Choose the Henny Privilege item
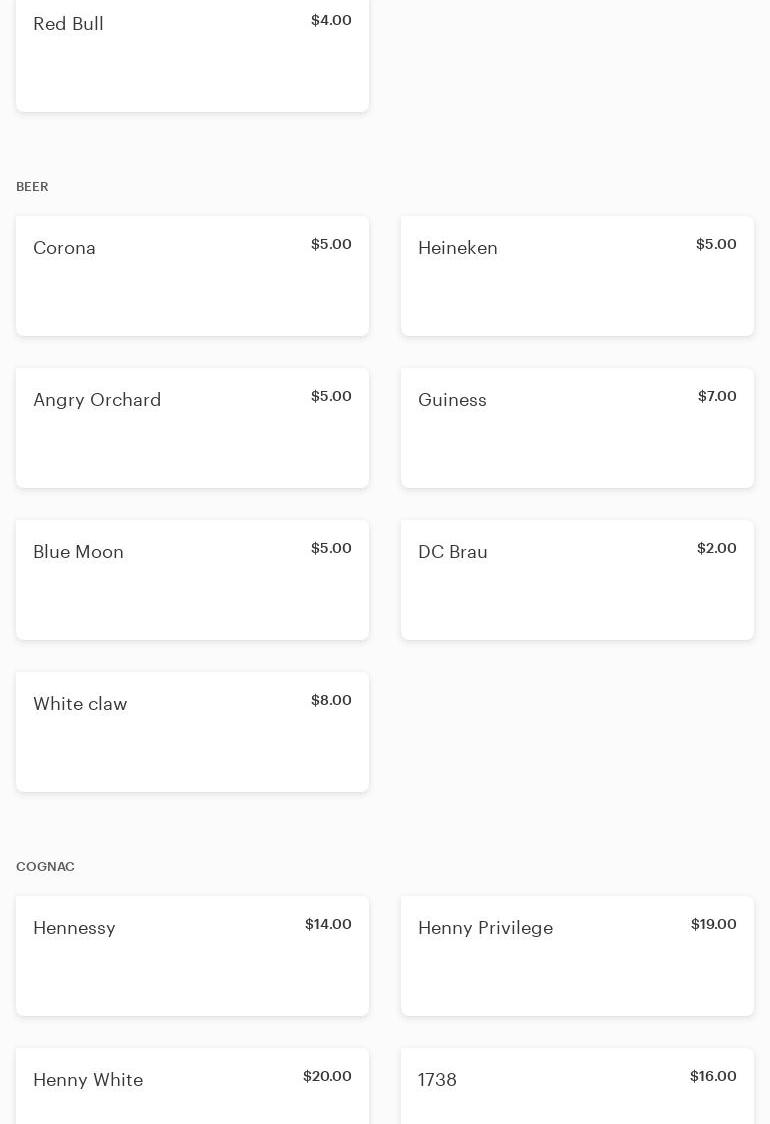770x1124 pixels. [577, 956]
